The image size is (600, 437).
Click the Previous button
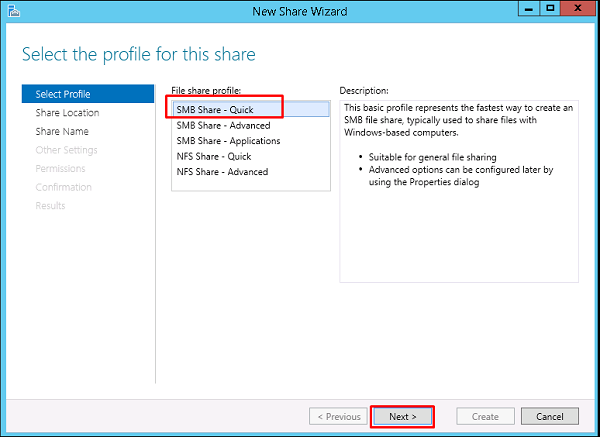click(338, 416)
